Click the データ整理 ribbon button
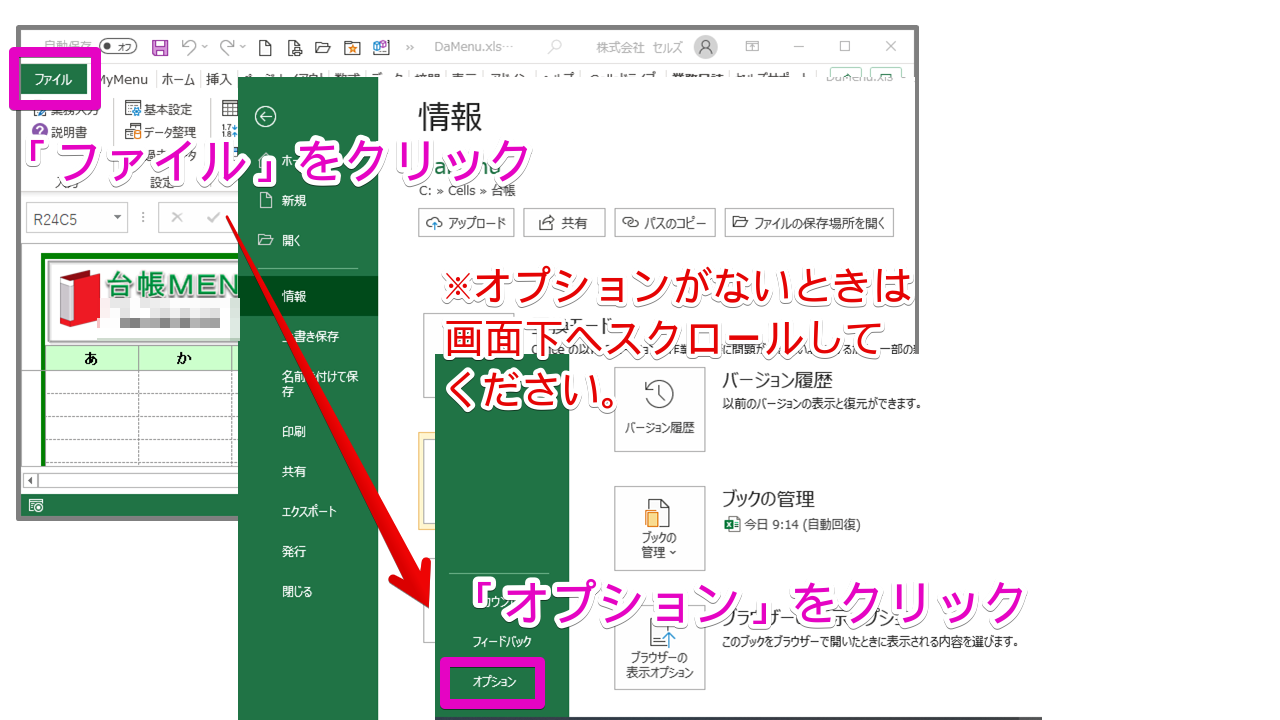 tap(160, 132)
